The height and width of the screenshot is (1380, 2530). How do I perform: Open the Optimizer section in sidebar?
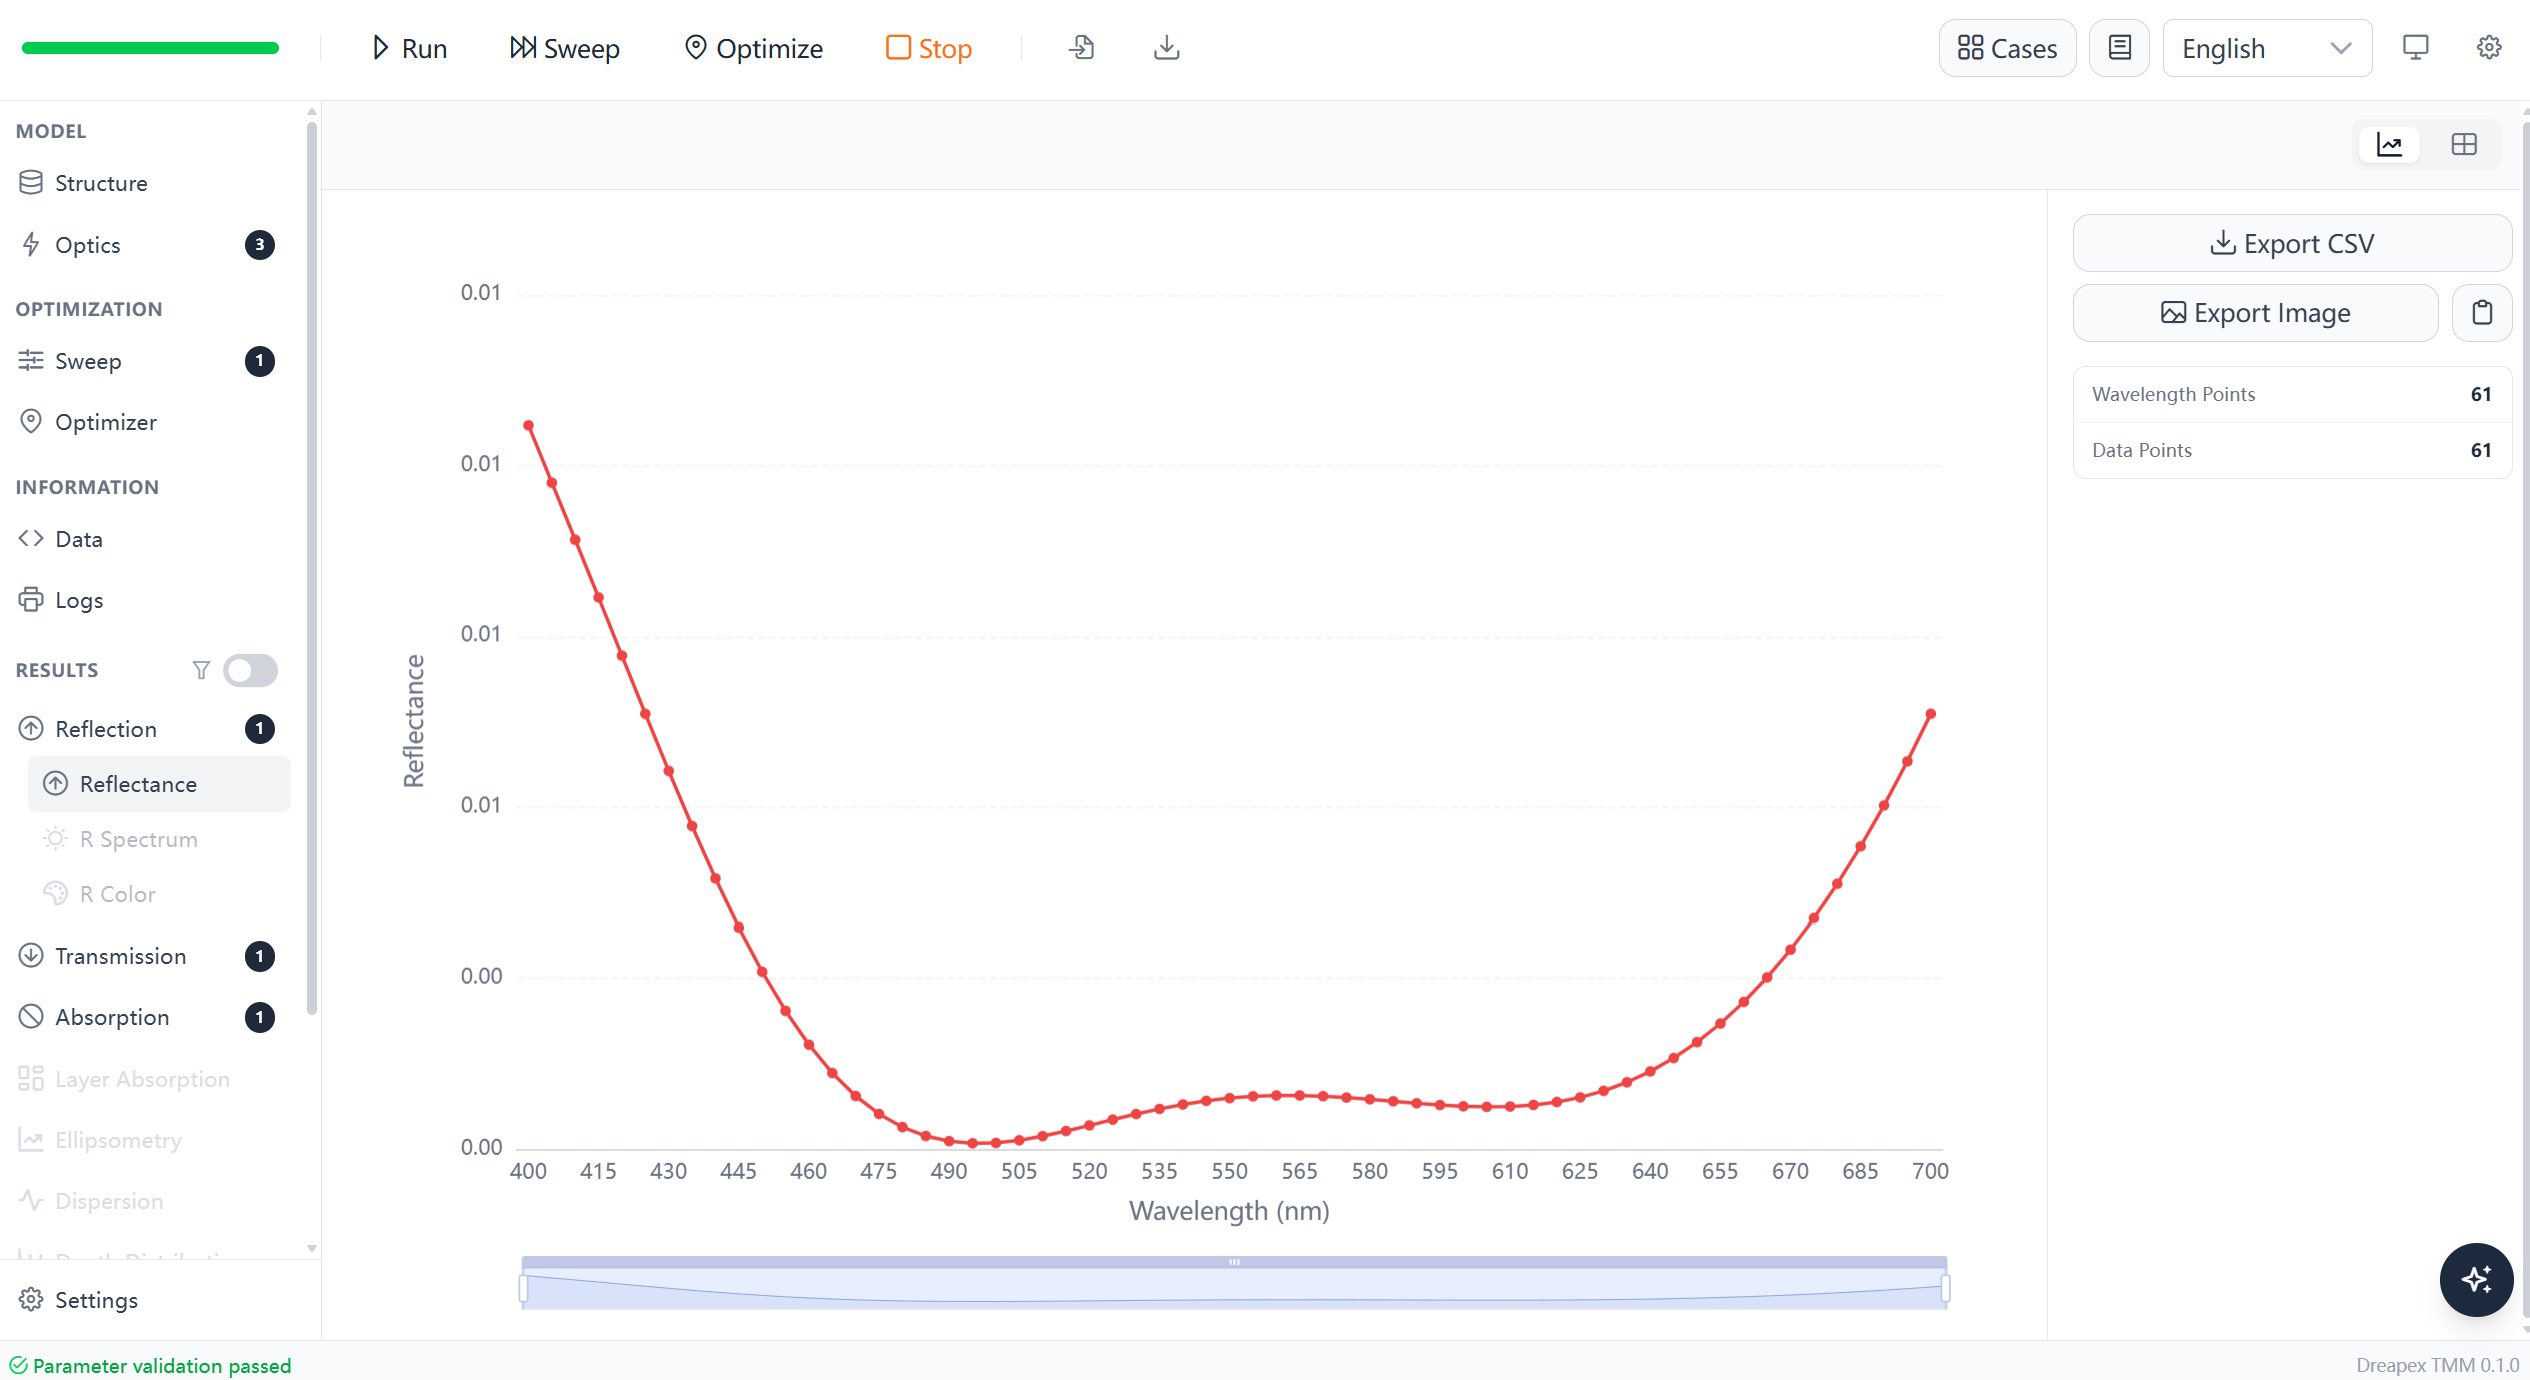click(x=146, y=422)
